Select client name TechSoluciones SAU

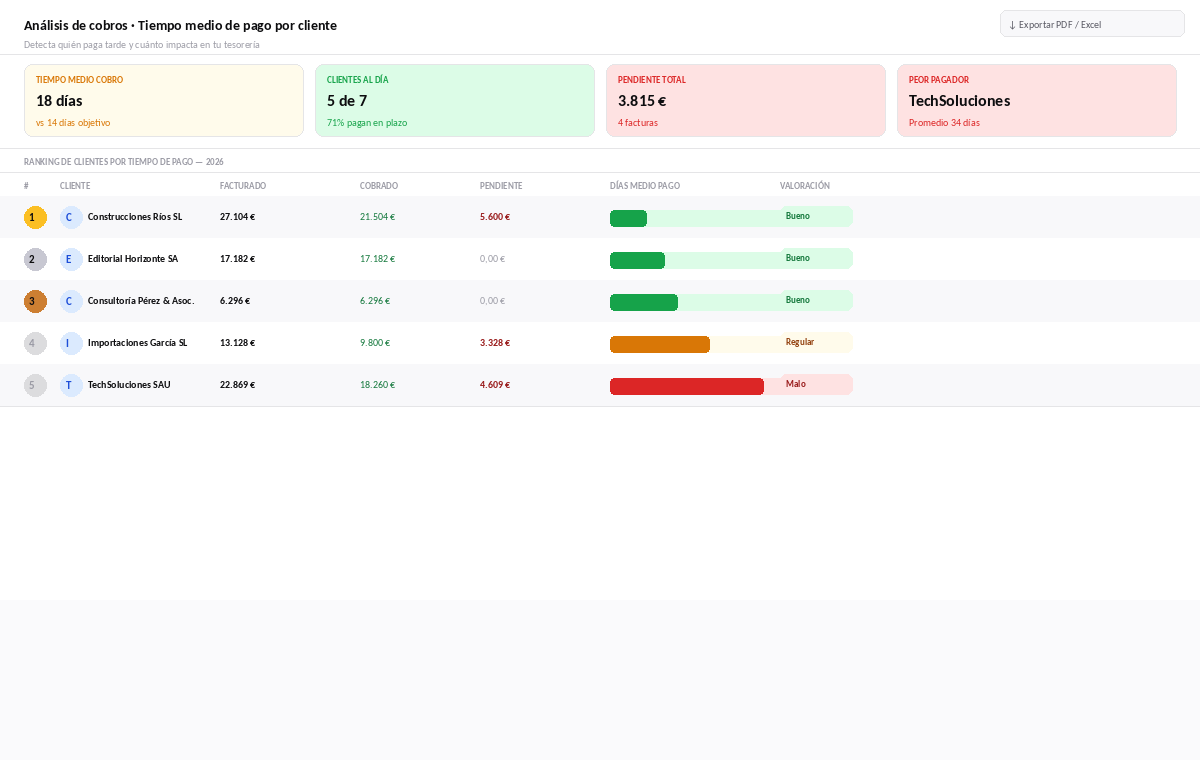tap(129, 385)
